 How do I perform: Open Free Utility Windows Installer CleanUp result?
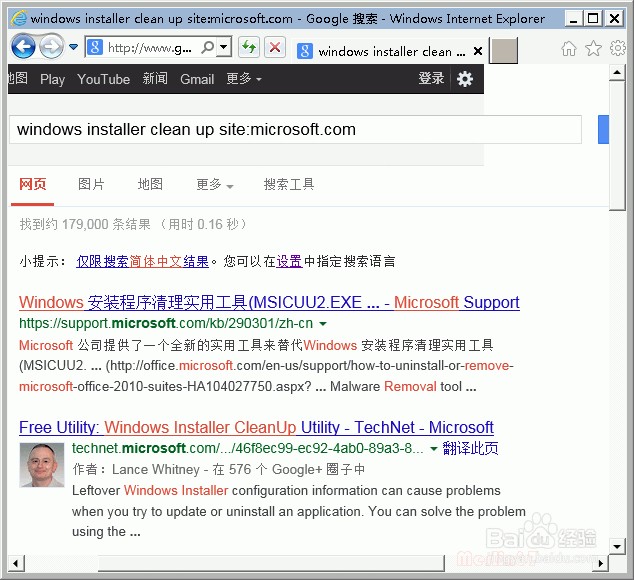256,428
